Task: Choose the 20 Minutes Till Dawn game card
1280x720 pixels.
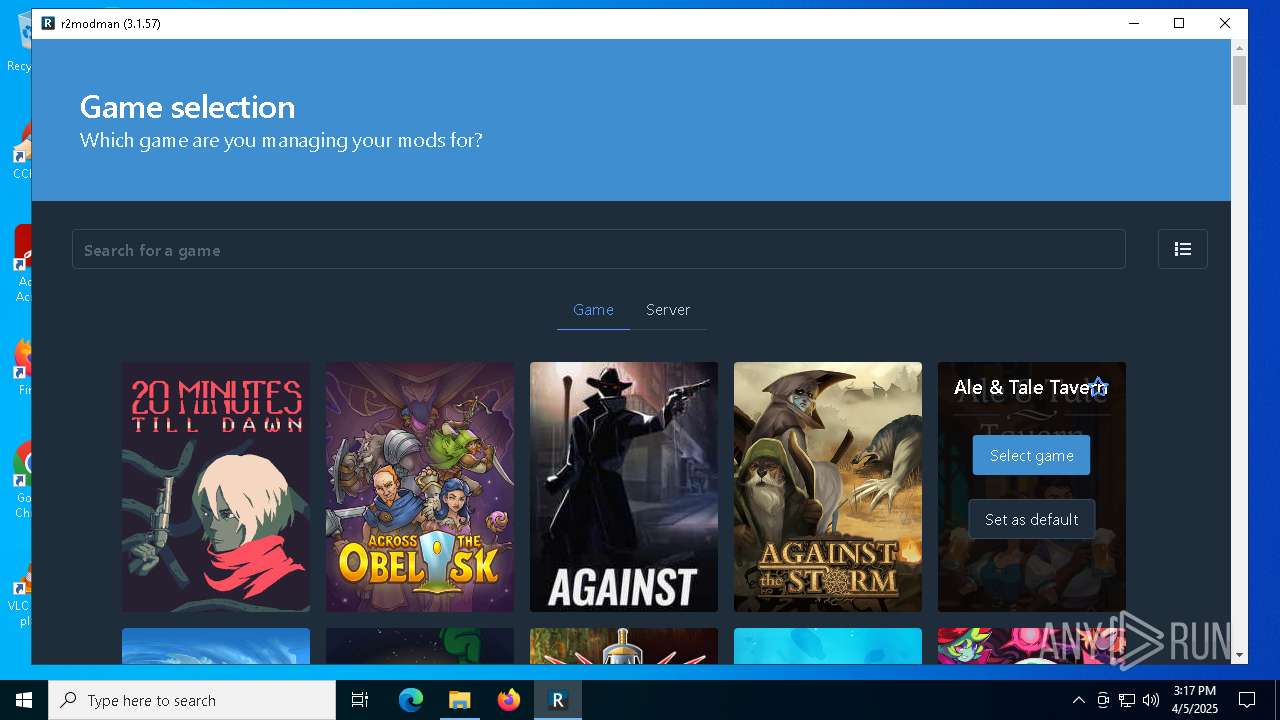Action: point(216,487)
